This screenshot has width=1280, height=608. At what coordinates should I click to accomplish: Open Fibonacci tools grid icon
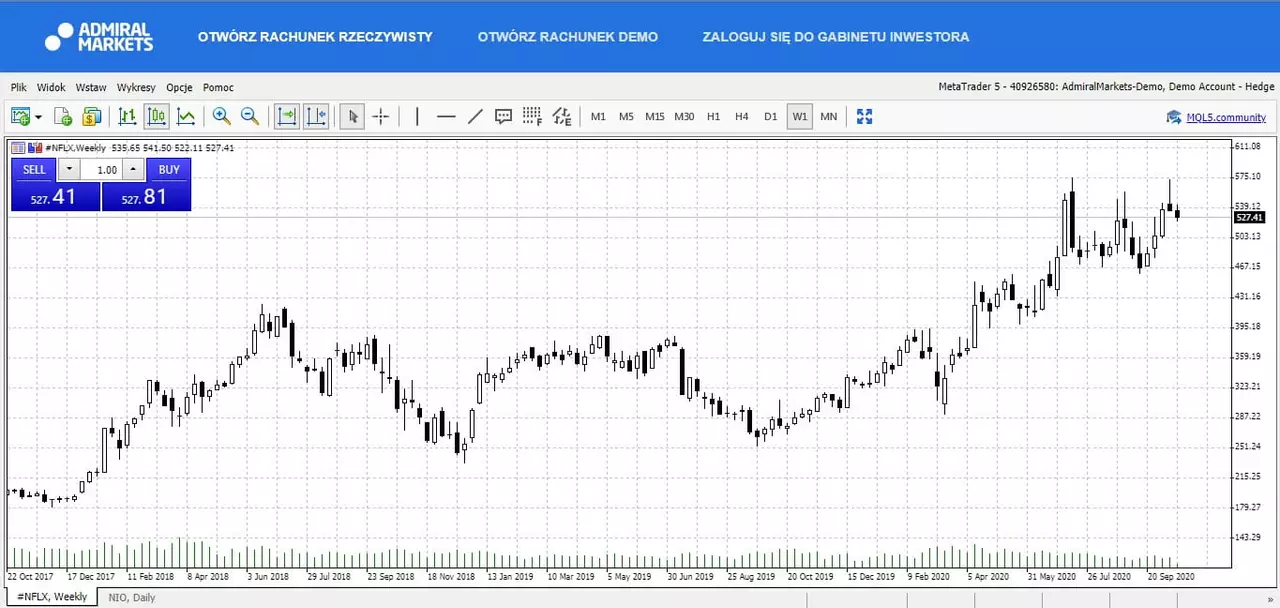pyautogui.click(x=532, y=117)
